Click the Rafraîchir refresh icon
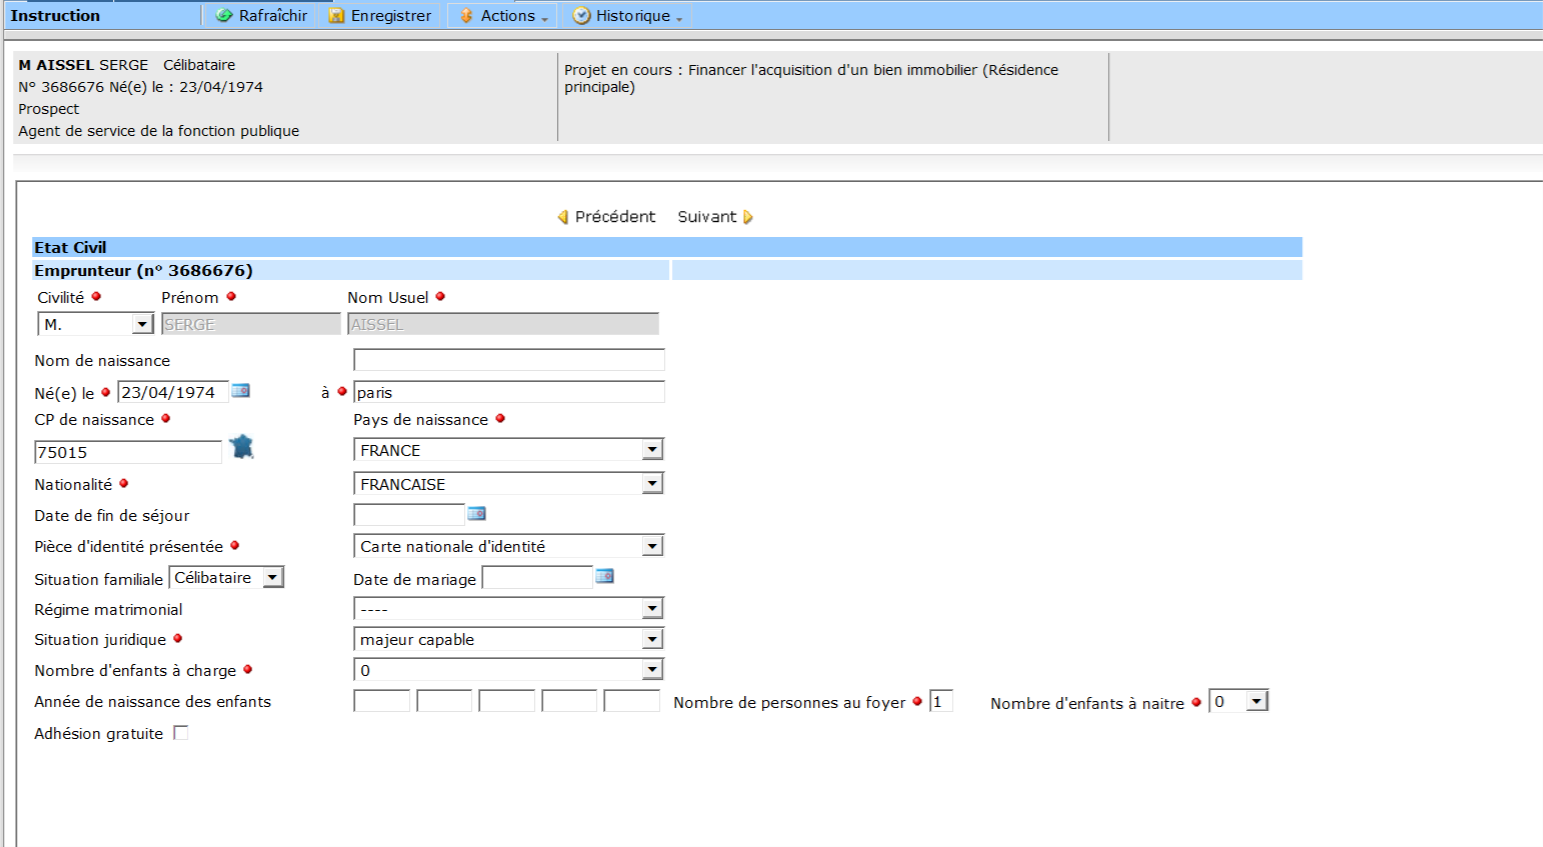 click(225, 16)
